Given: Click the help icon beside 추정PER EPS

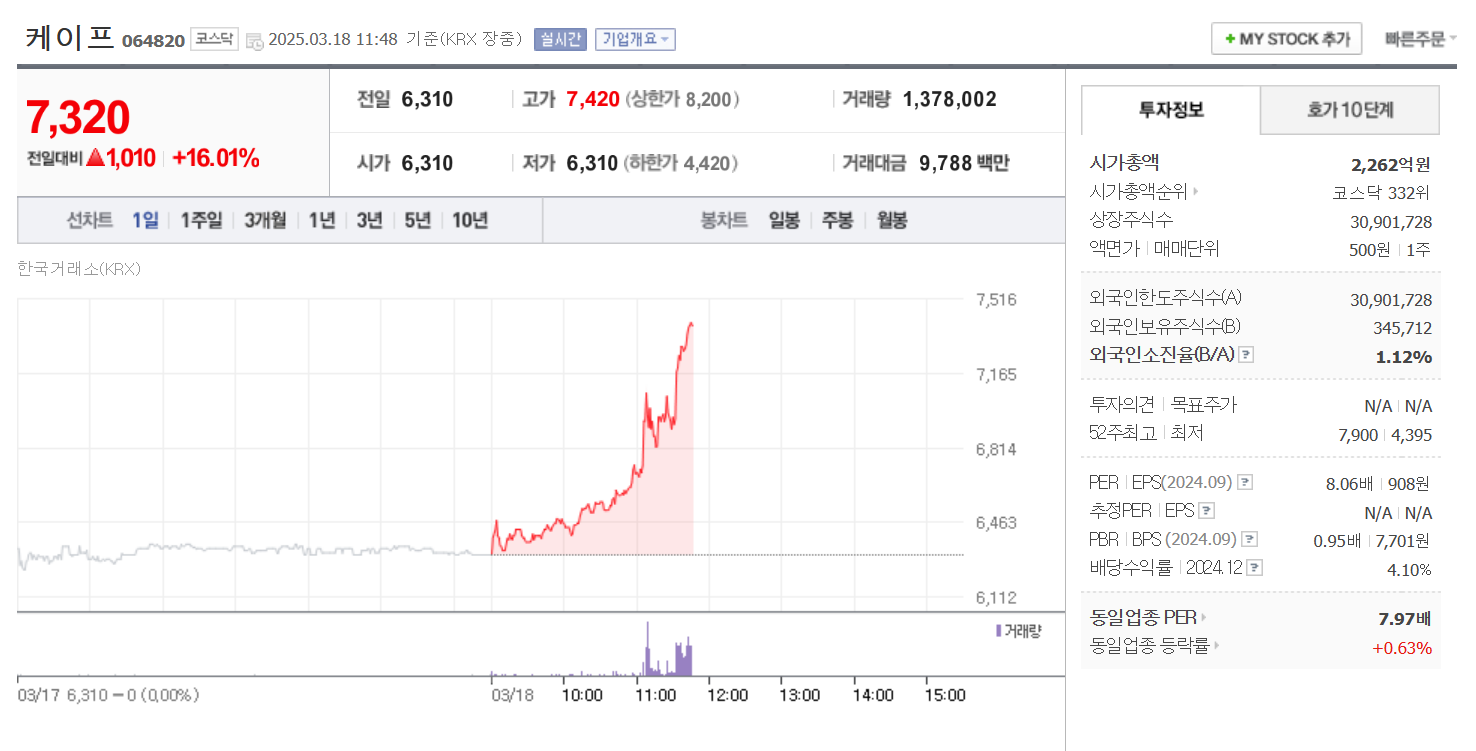Looking at the screenshot, I should click(1206, 510).
